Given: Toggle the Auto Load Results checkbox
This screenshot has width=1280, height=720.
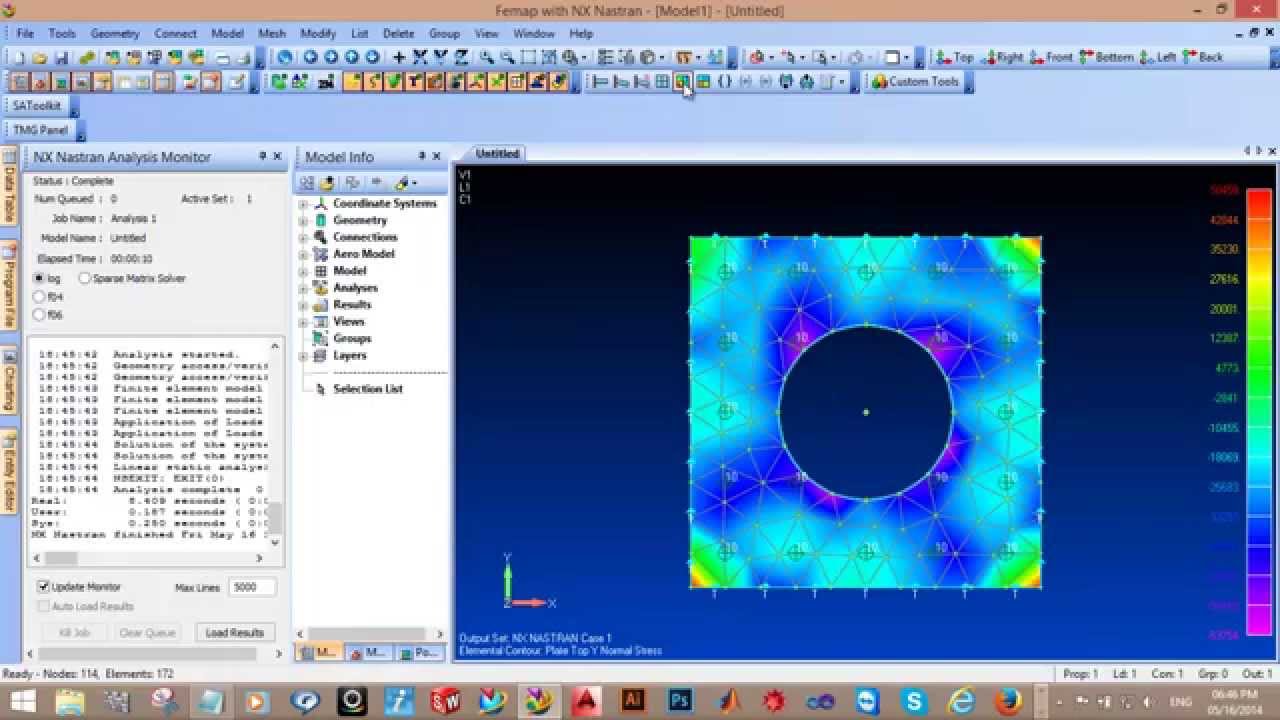Looking at the screenshot, I should 43,606.
